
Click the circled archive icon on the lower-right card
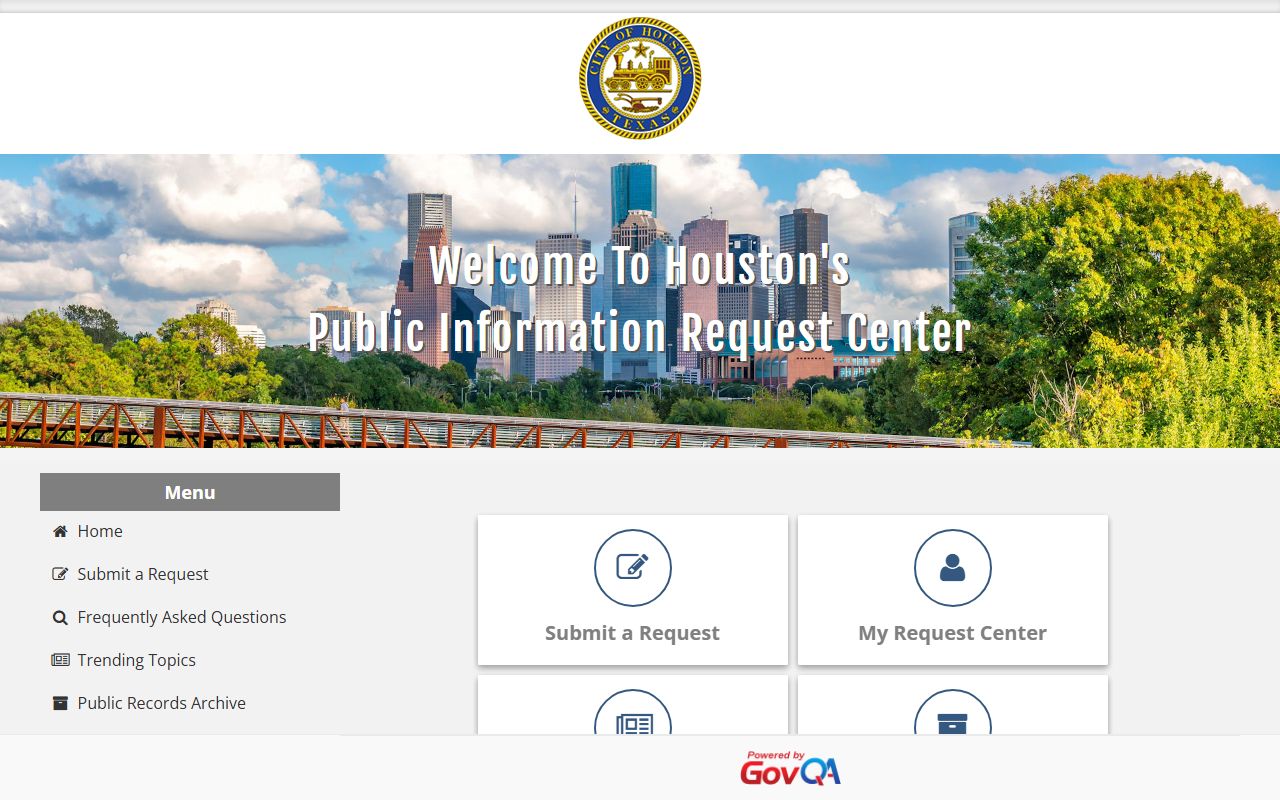(x=953, y=713)
